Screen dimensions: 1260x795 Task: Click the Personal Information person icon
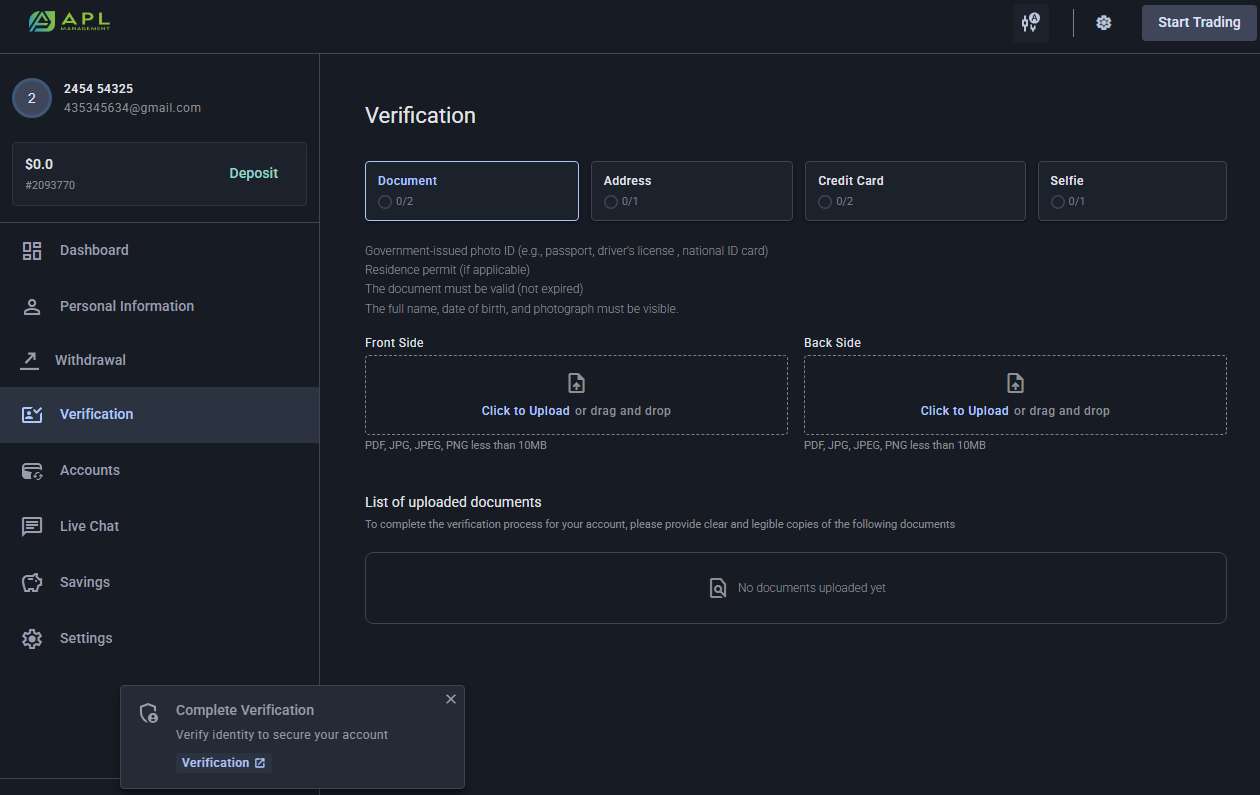(32, 307)
